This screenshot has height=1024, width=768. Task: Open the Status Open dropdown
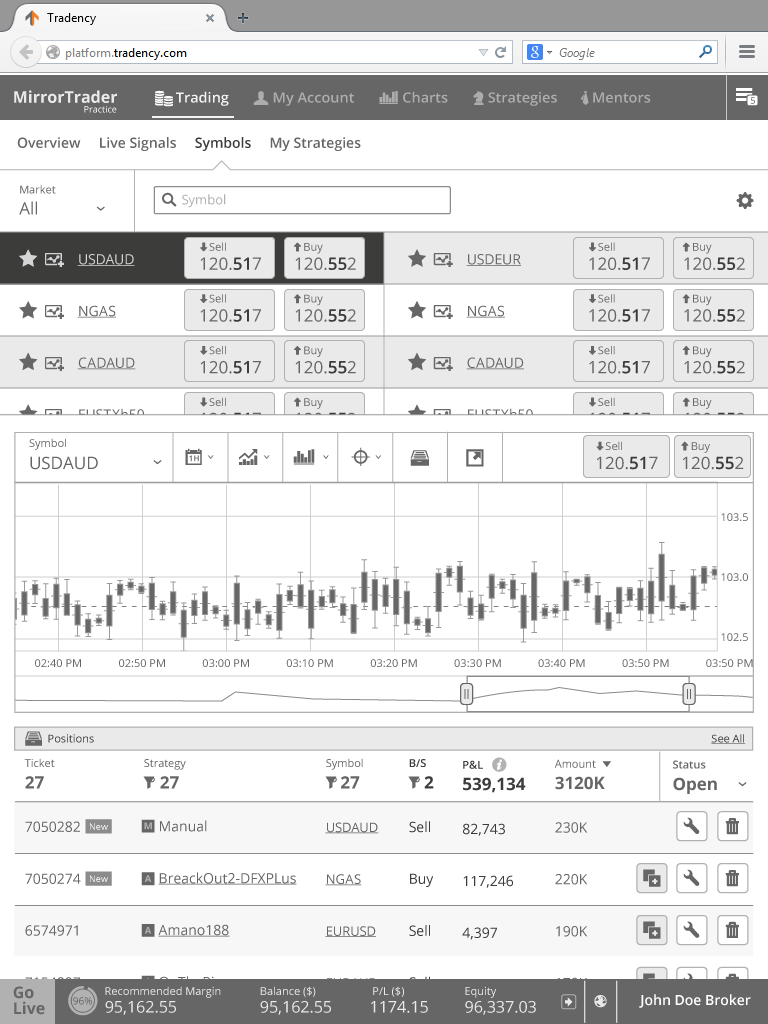point(709,776)
